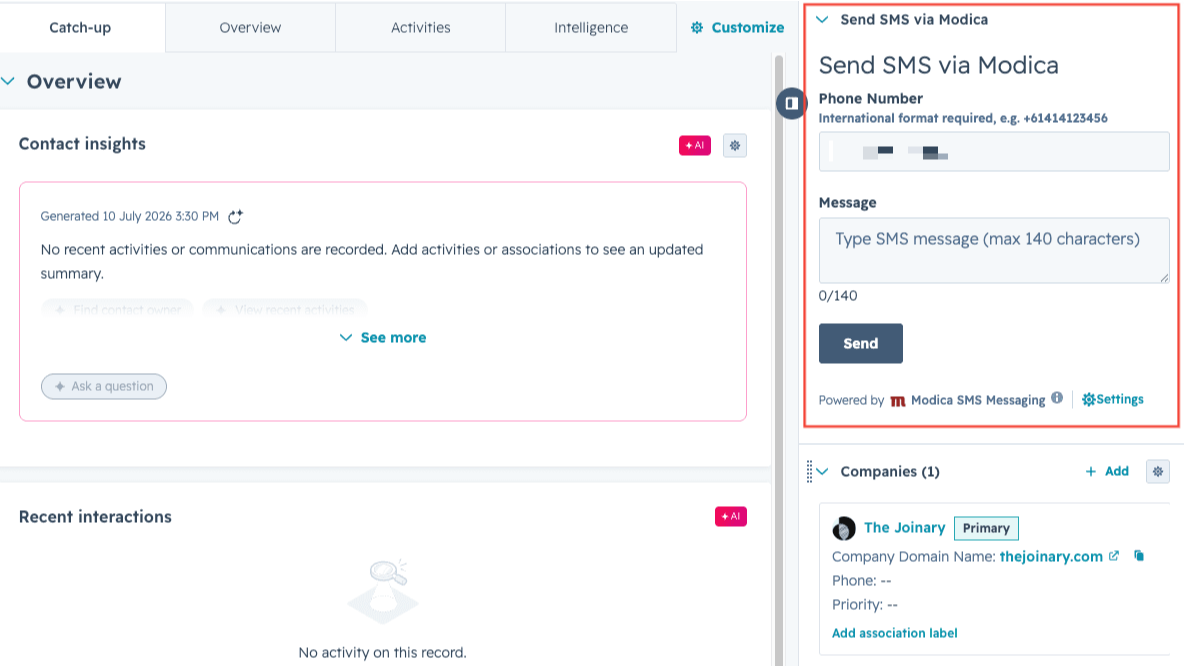This screenshot has height=666, width=1184.
Task: Open the Intelligence tab
Action: click(x=590, y=27)
